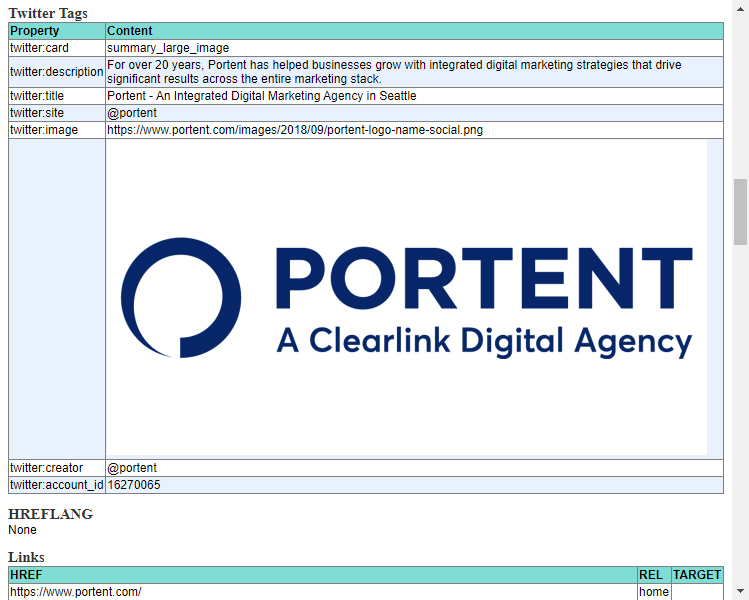Select the summary_large_image value
This screenshot has width=749, height=600.
tap(168, 48)
